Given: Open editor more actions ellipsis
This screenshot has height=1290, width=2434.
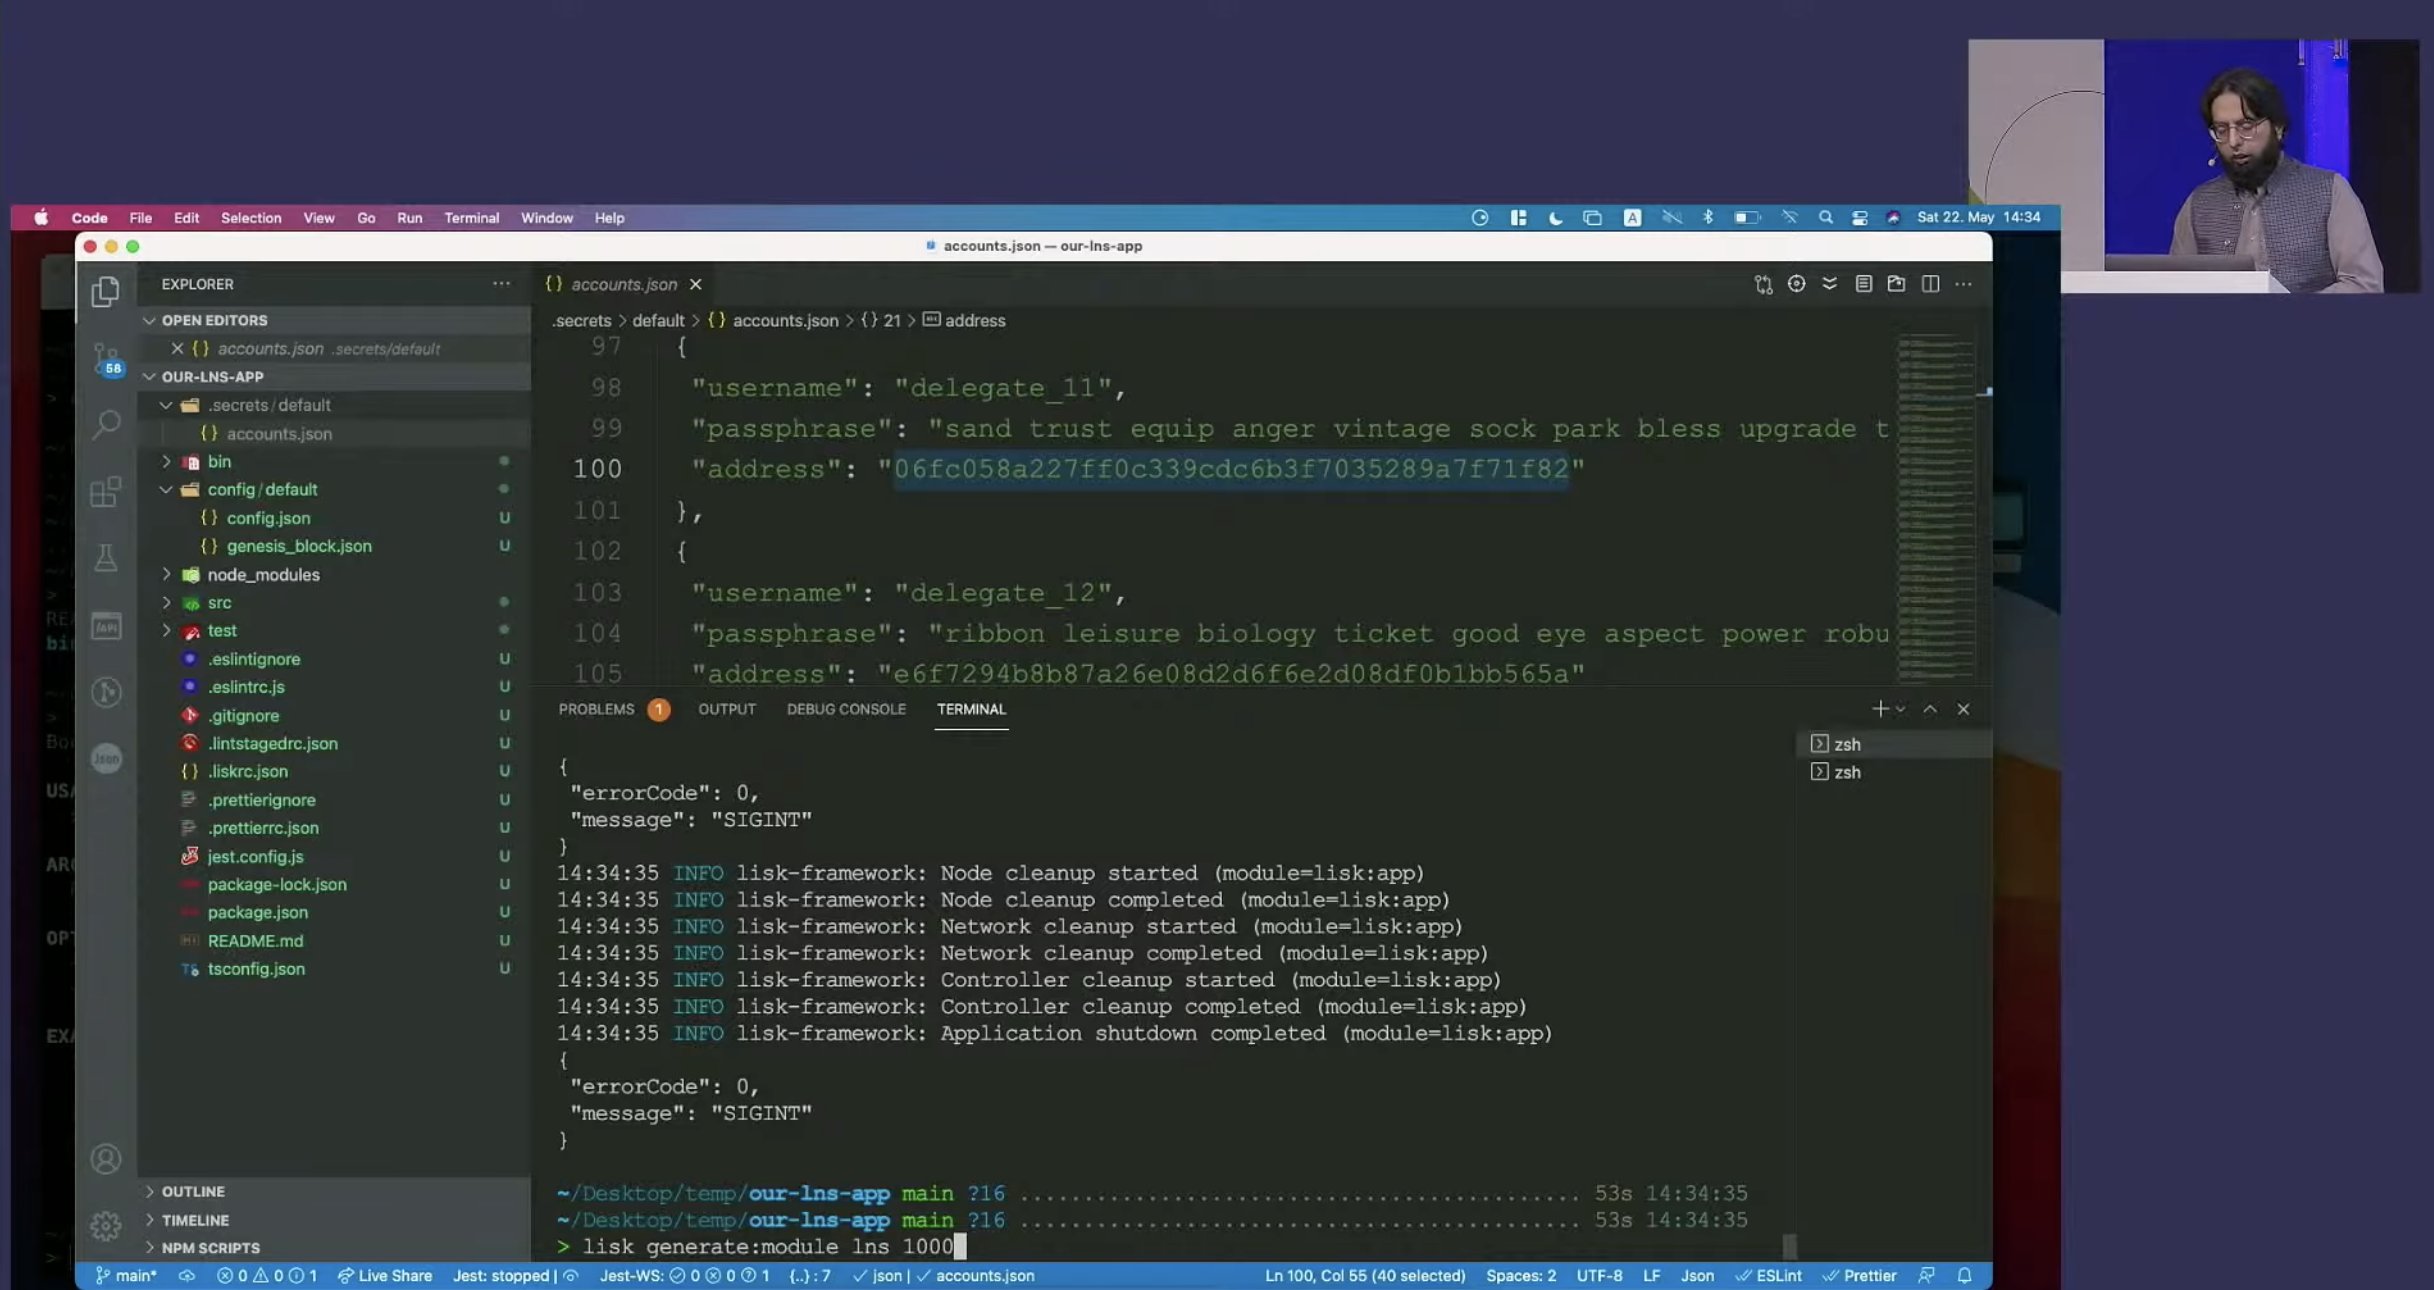Looking at the screenshot, I should (x=1964, y=284).
